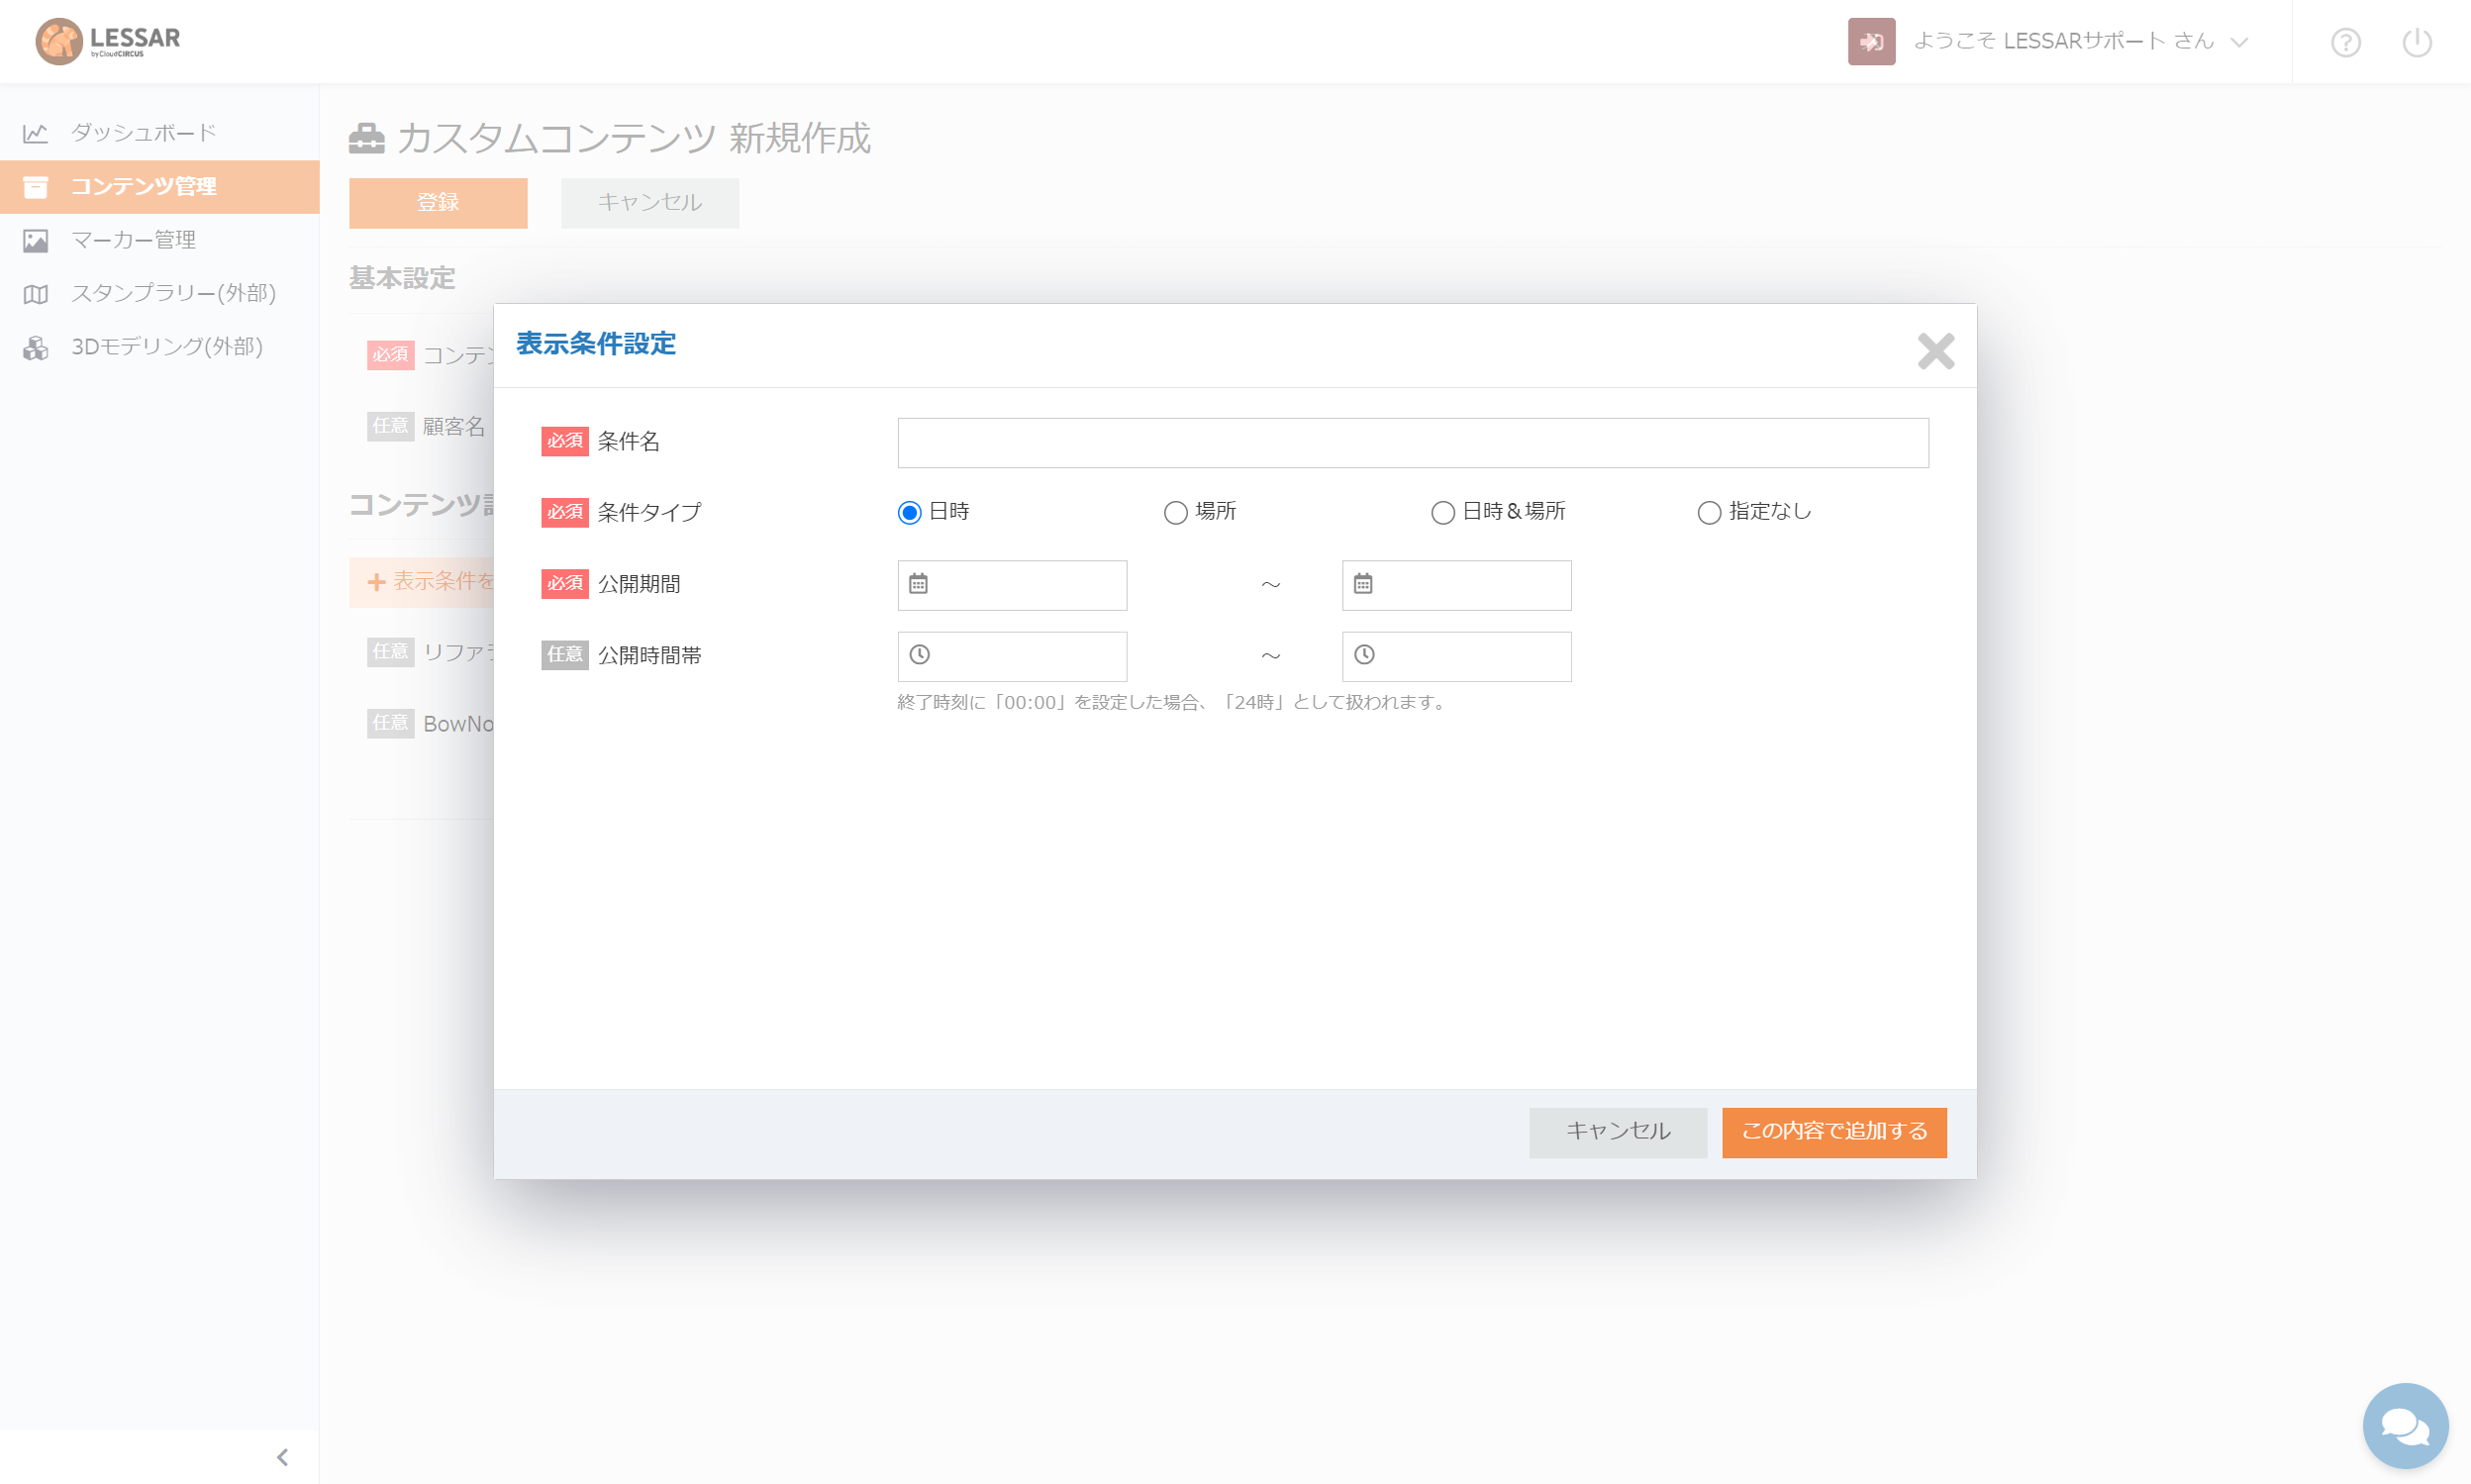Click the dashboard chart icon

(x=36, y=133)
